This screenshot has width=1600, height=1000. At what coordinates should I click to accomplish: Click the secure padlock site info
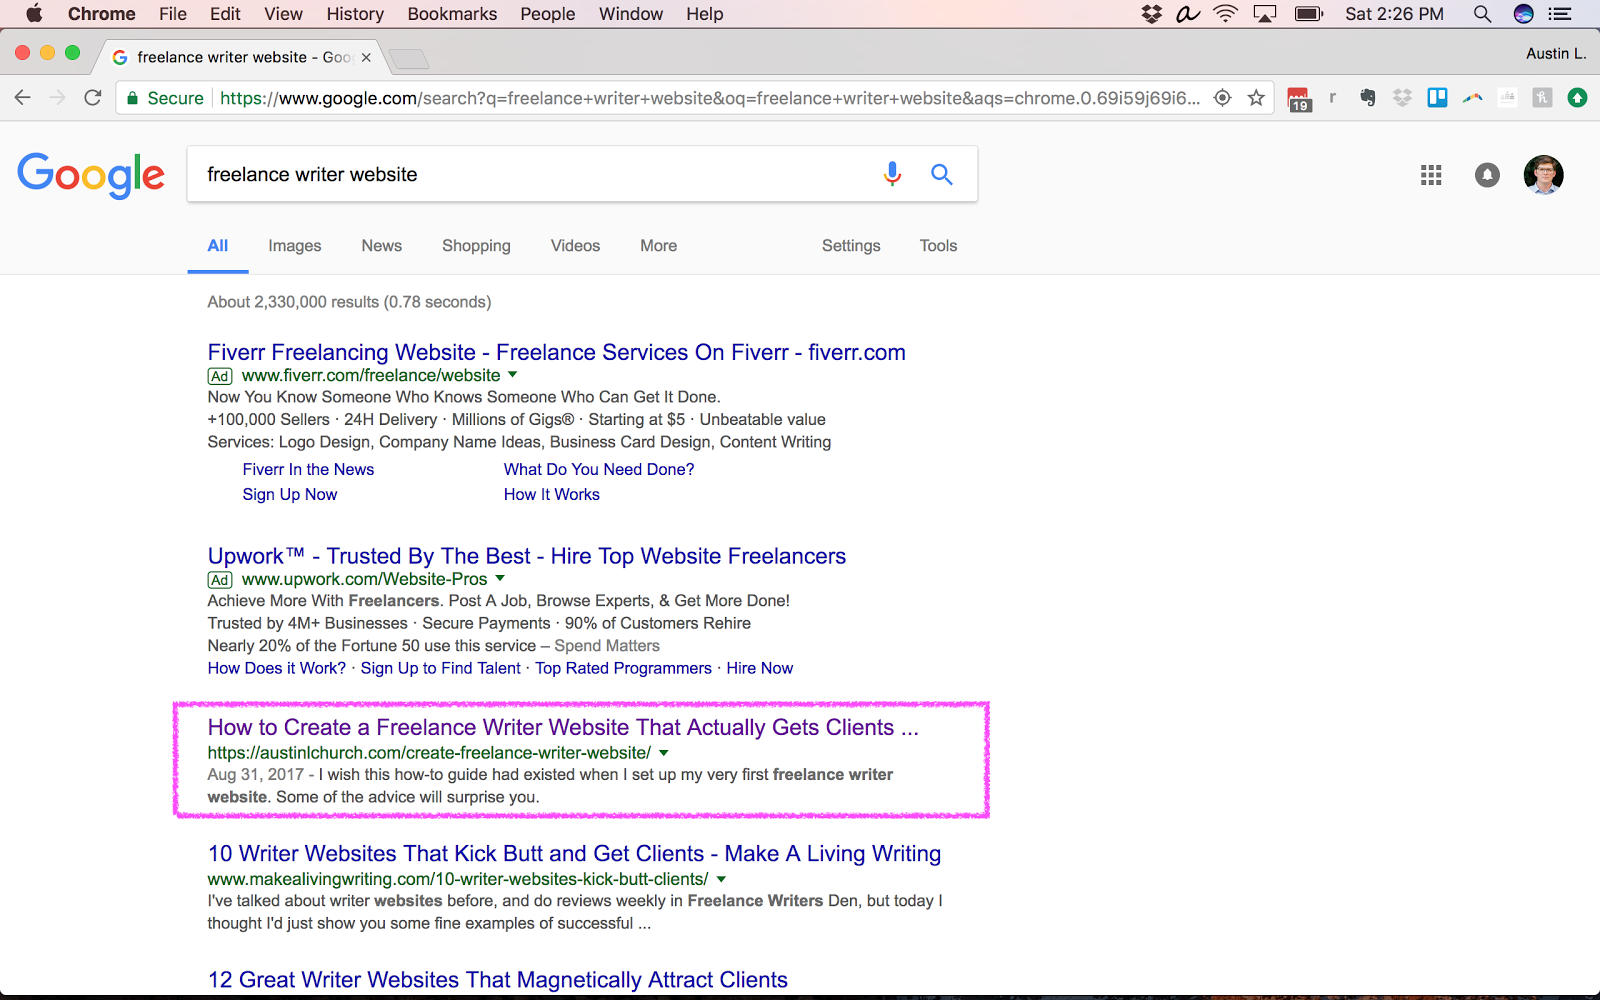[133, 97]
